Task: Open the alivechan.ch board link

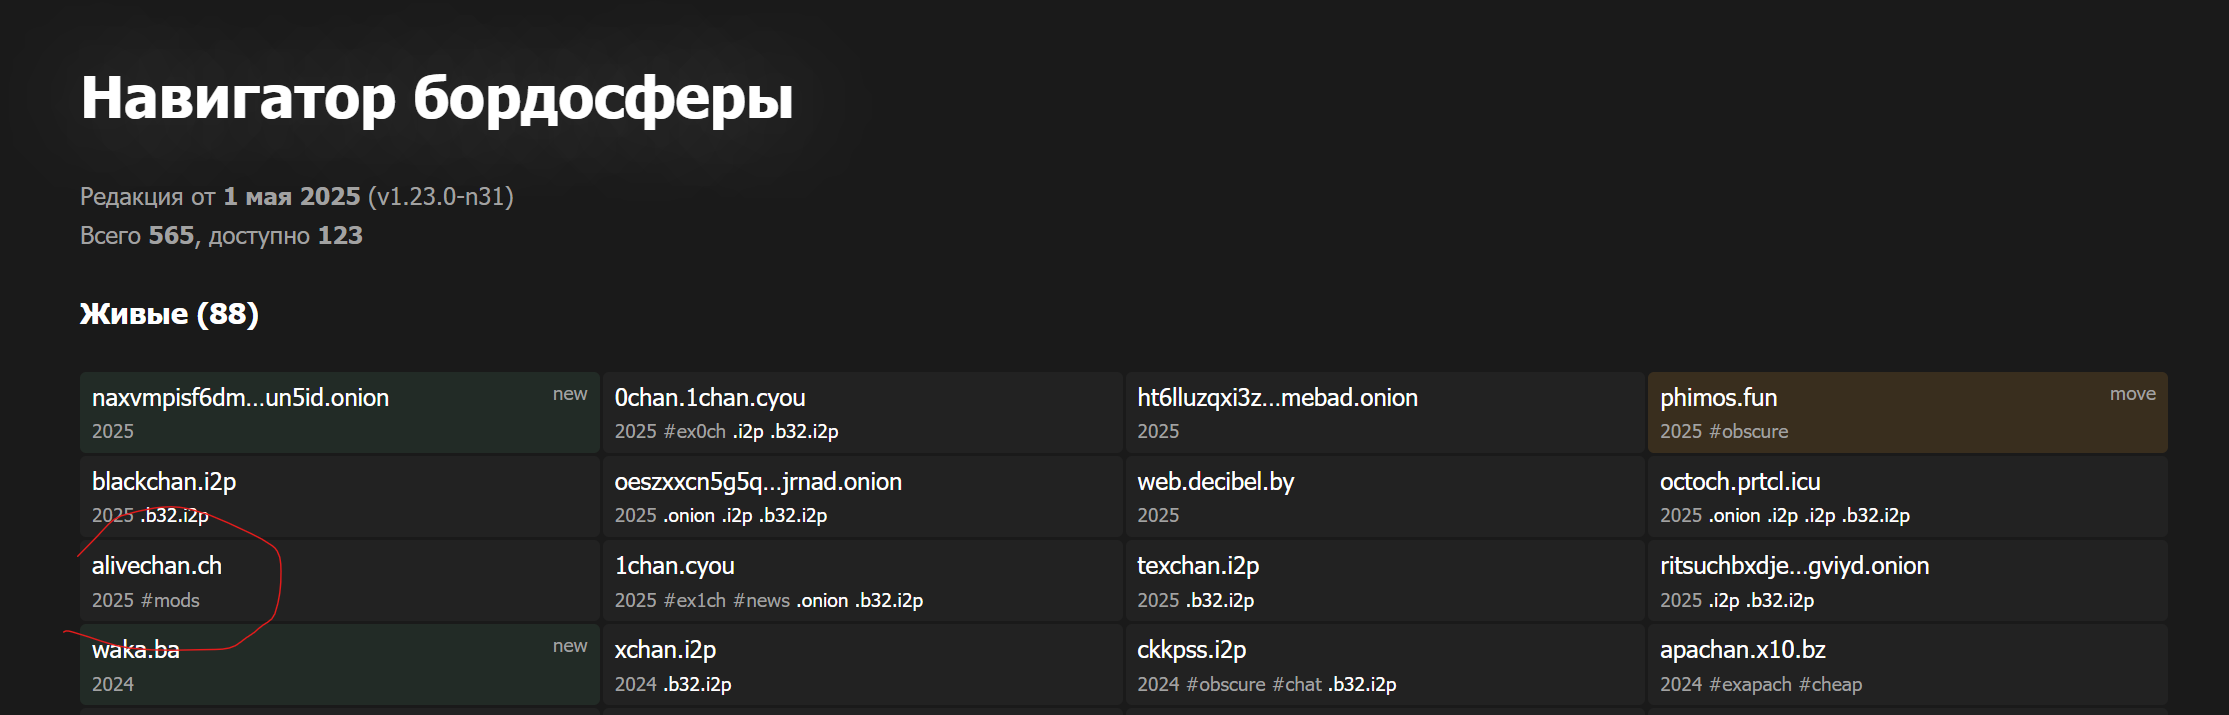Action: [157, 566]
